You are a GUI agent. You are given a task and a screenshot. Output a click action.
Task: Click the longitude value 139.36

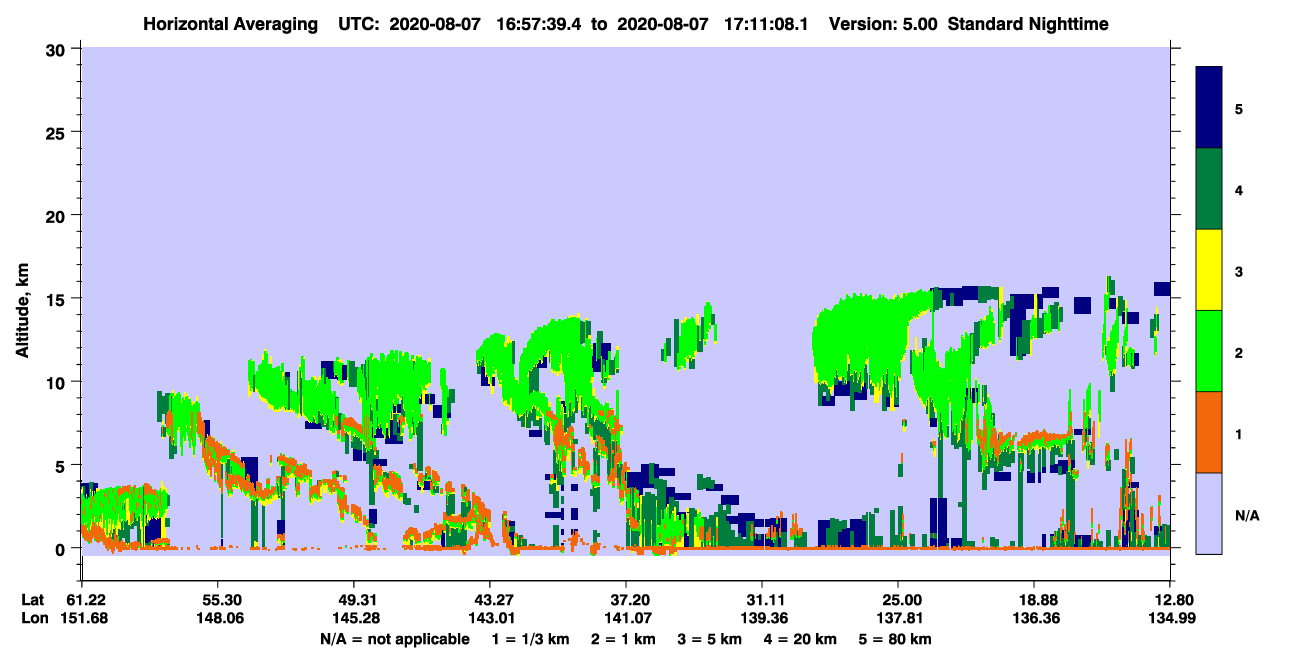pos(762,618)
